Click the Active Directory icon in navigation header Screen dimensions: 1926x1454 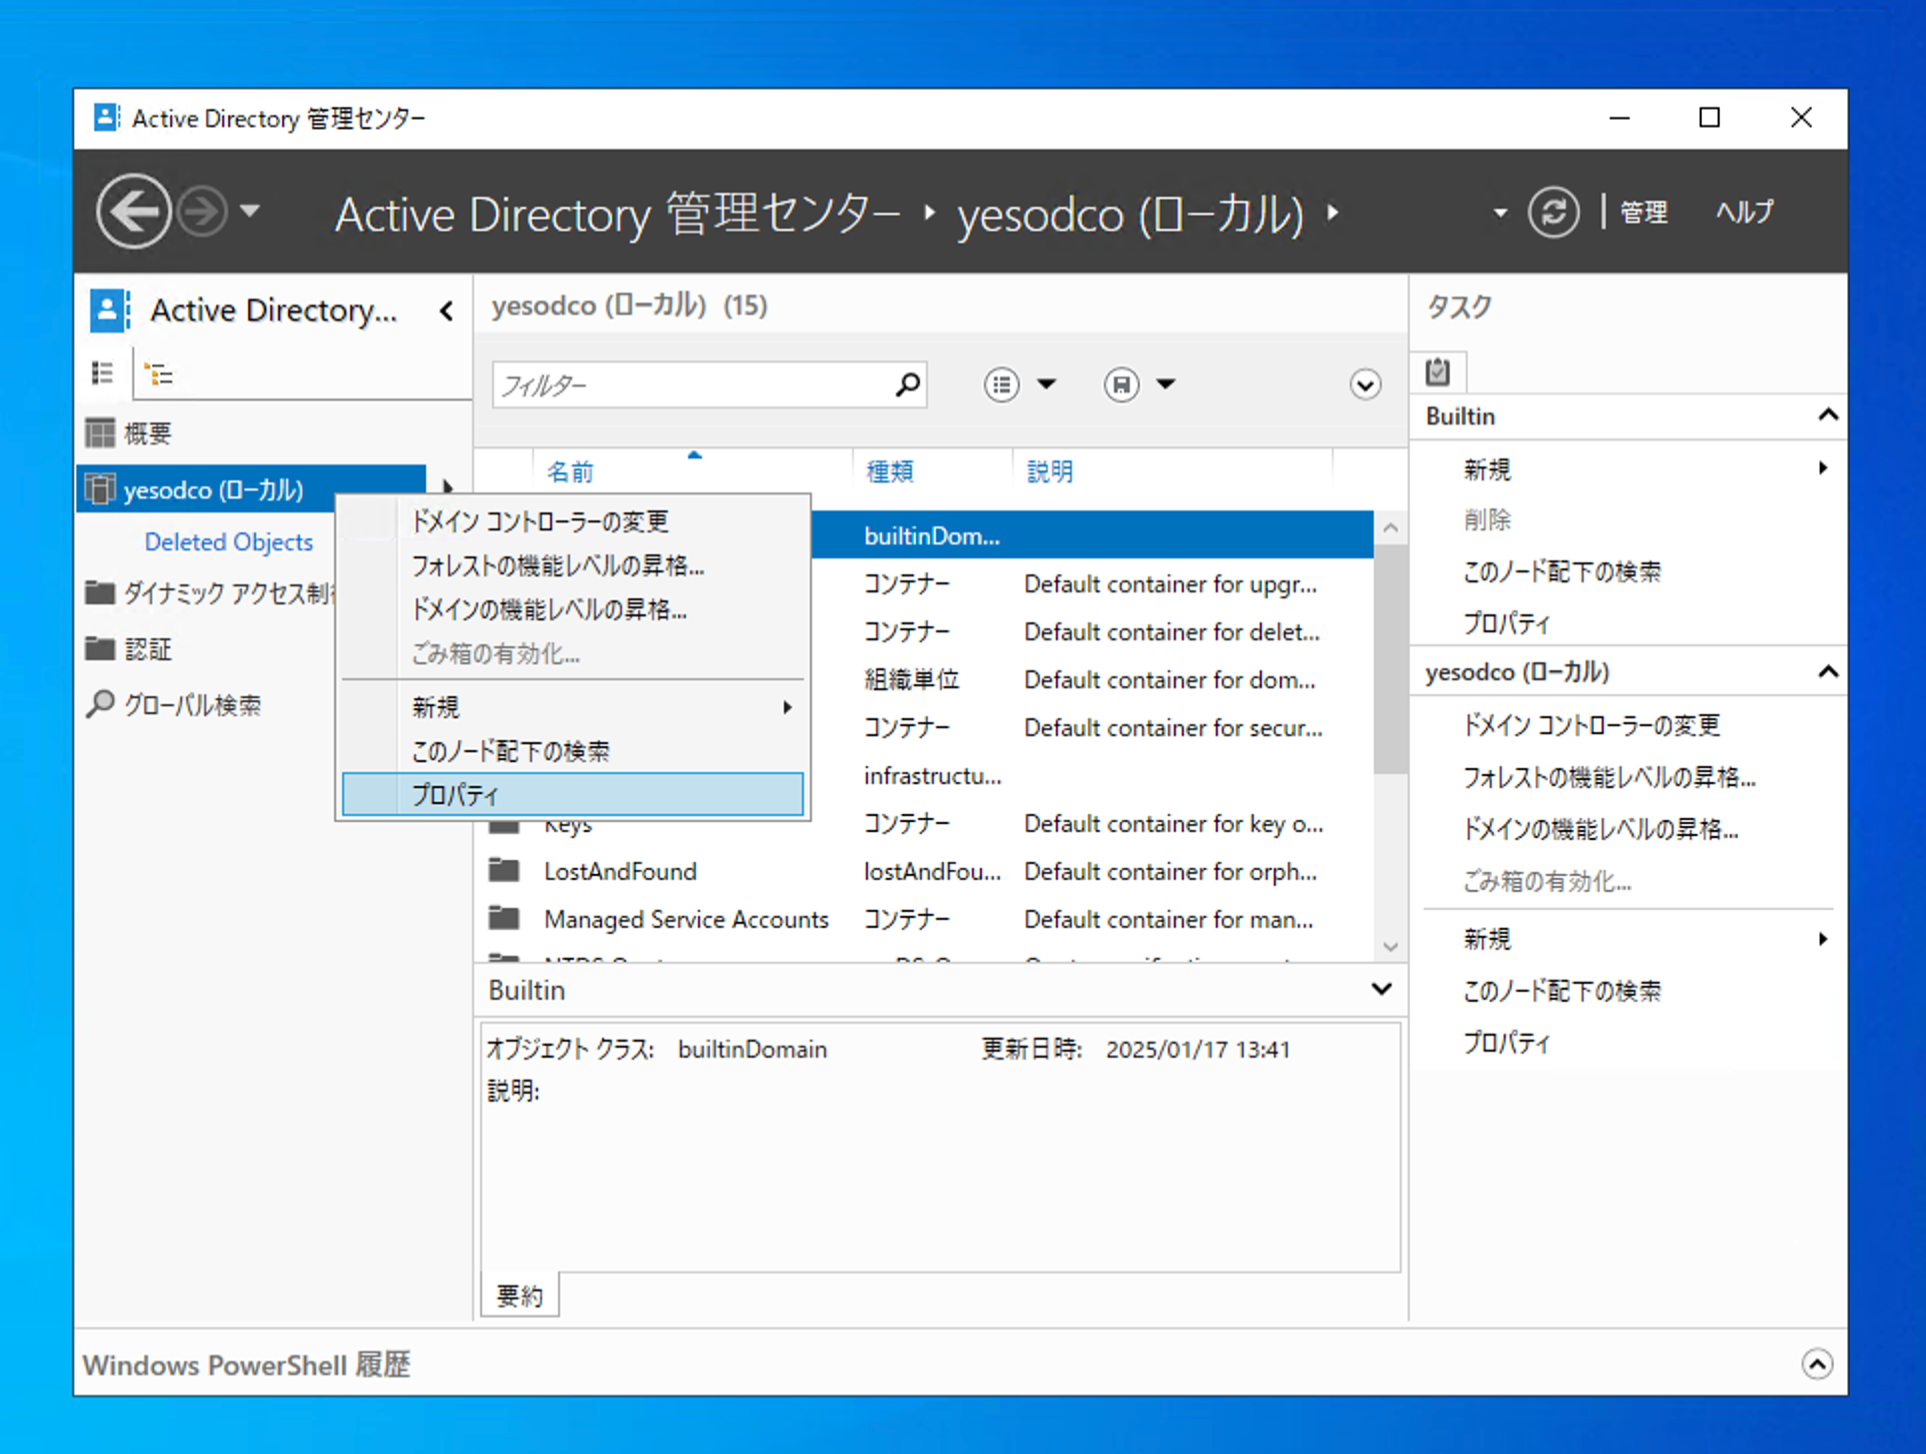click(109, 310)
